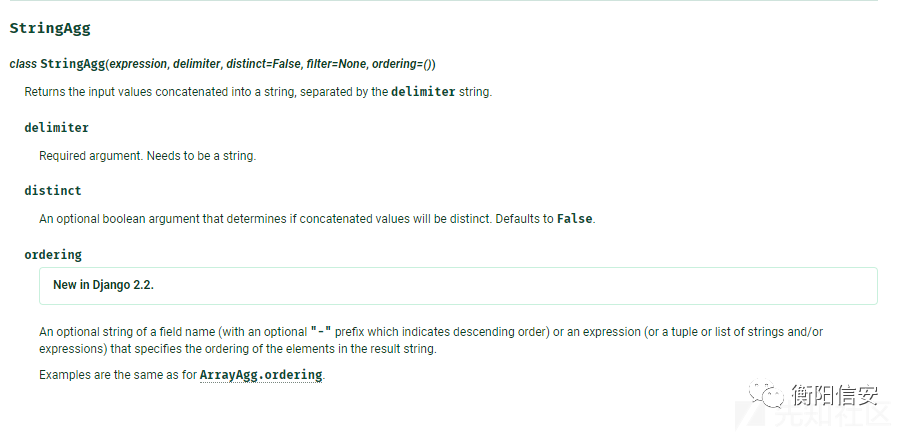Click the 先知社区 watermark logo
908x435 pixels.
coord(817,415)
